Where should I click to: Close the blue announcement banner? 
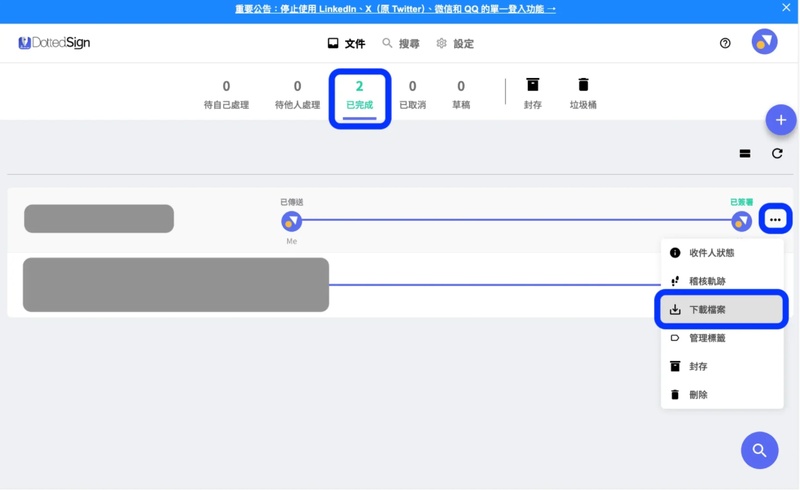(786, 7)
